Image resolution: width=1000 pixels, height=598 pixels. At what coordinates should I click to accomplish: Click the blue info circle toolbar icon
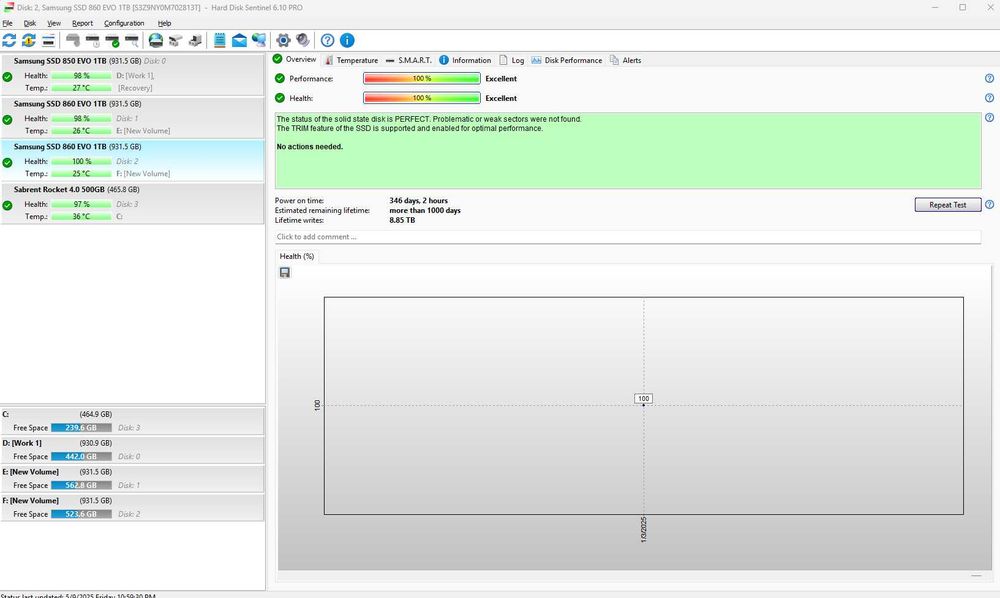point(347,40)
